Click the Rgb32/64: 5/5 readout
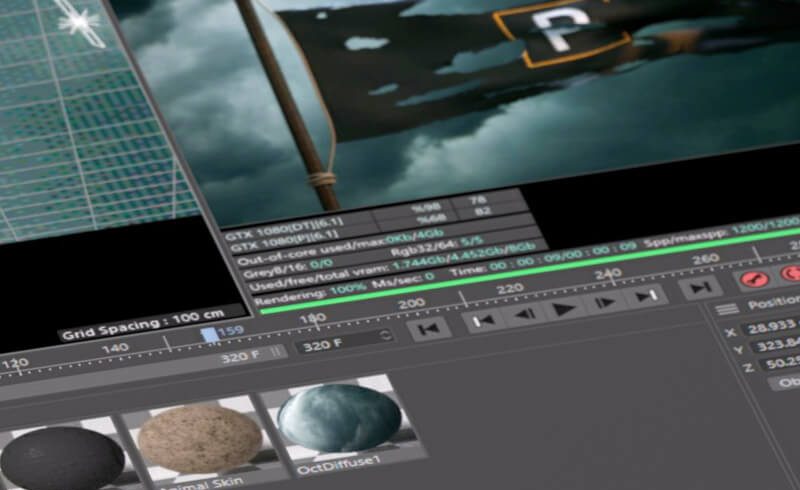The width and height of the screenshot is (800, 490). pos(439,244)
